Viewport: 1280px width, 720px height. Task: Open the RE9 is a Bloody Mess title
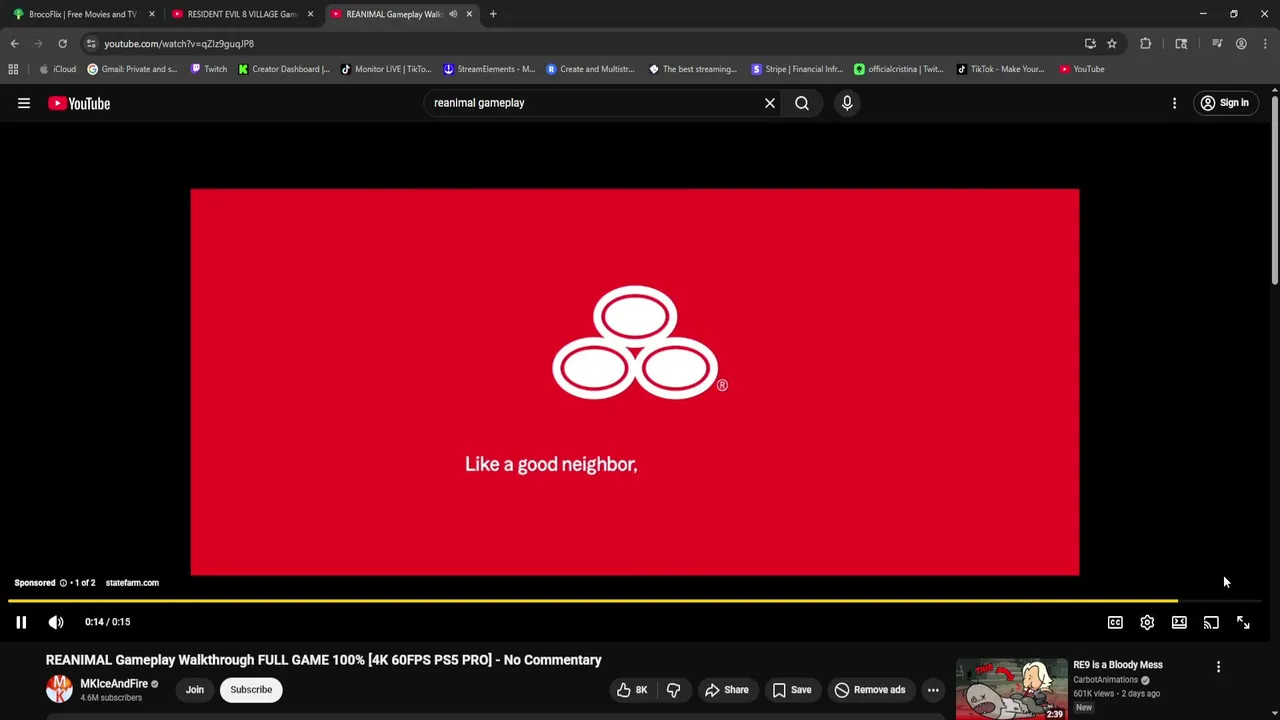[x=1118, y=665]
